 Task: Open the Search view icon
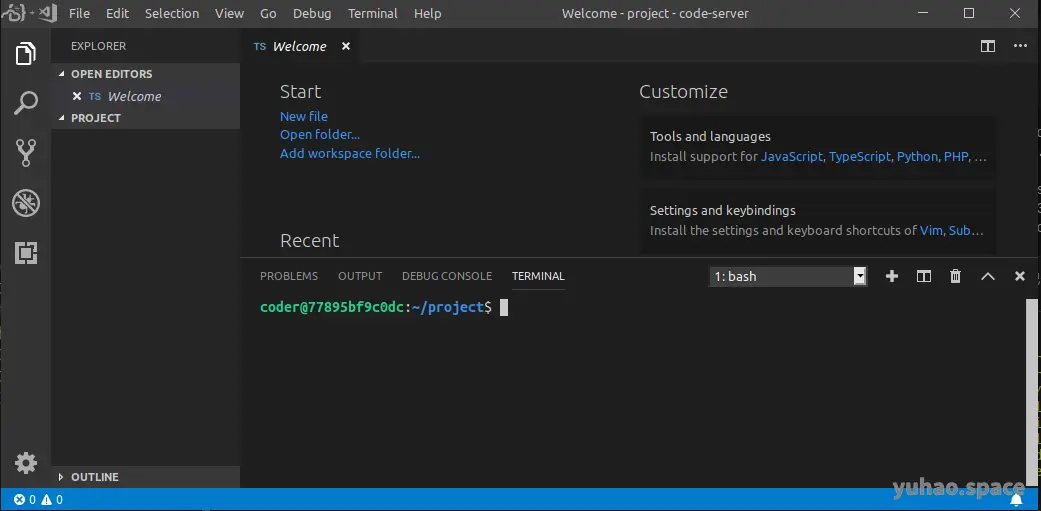click(26, 103)
